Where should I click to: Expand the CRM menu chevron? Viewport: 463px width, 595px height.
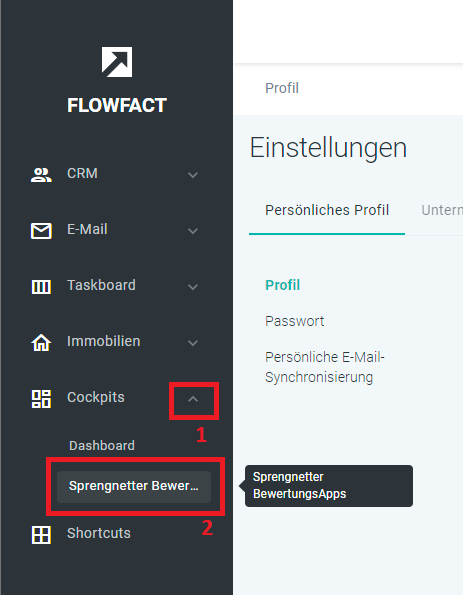point(193,175)
